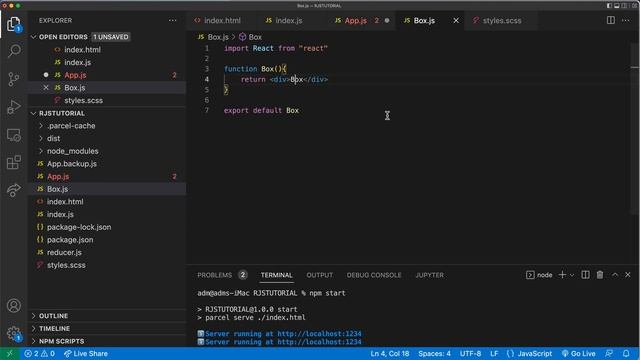Screen dimensions: 640x360
Task: Split the editor to the right
Action: (611, 20)
